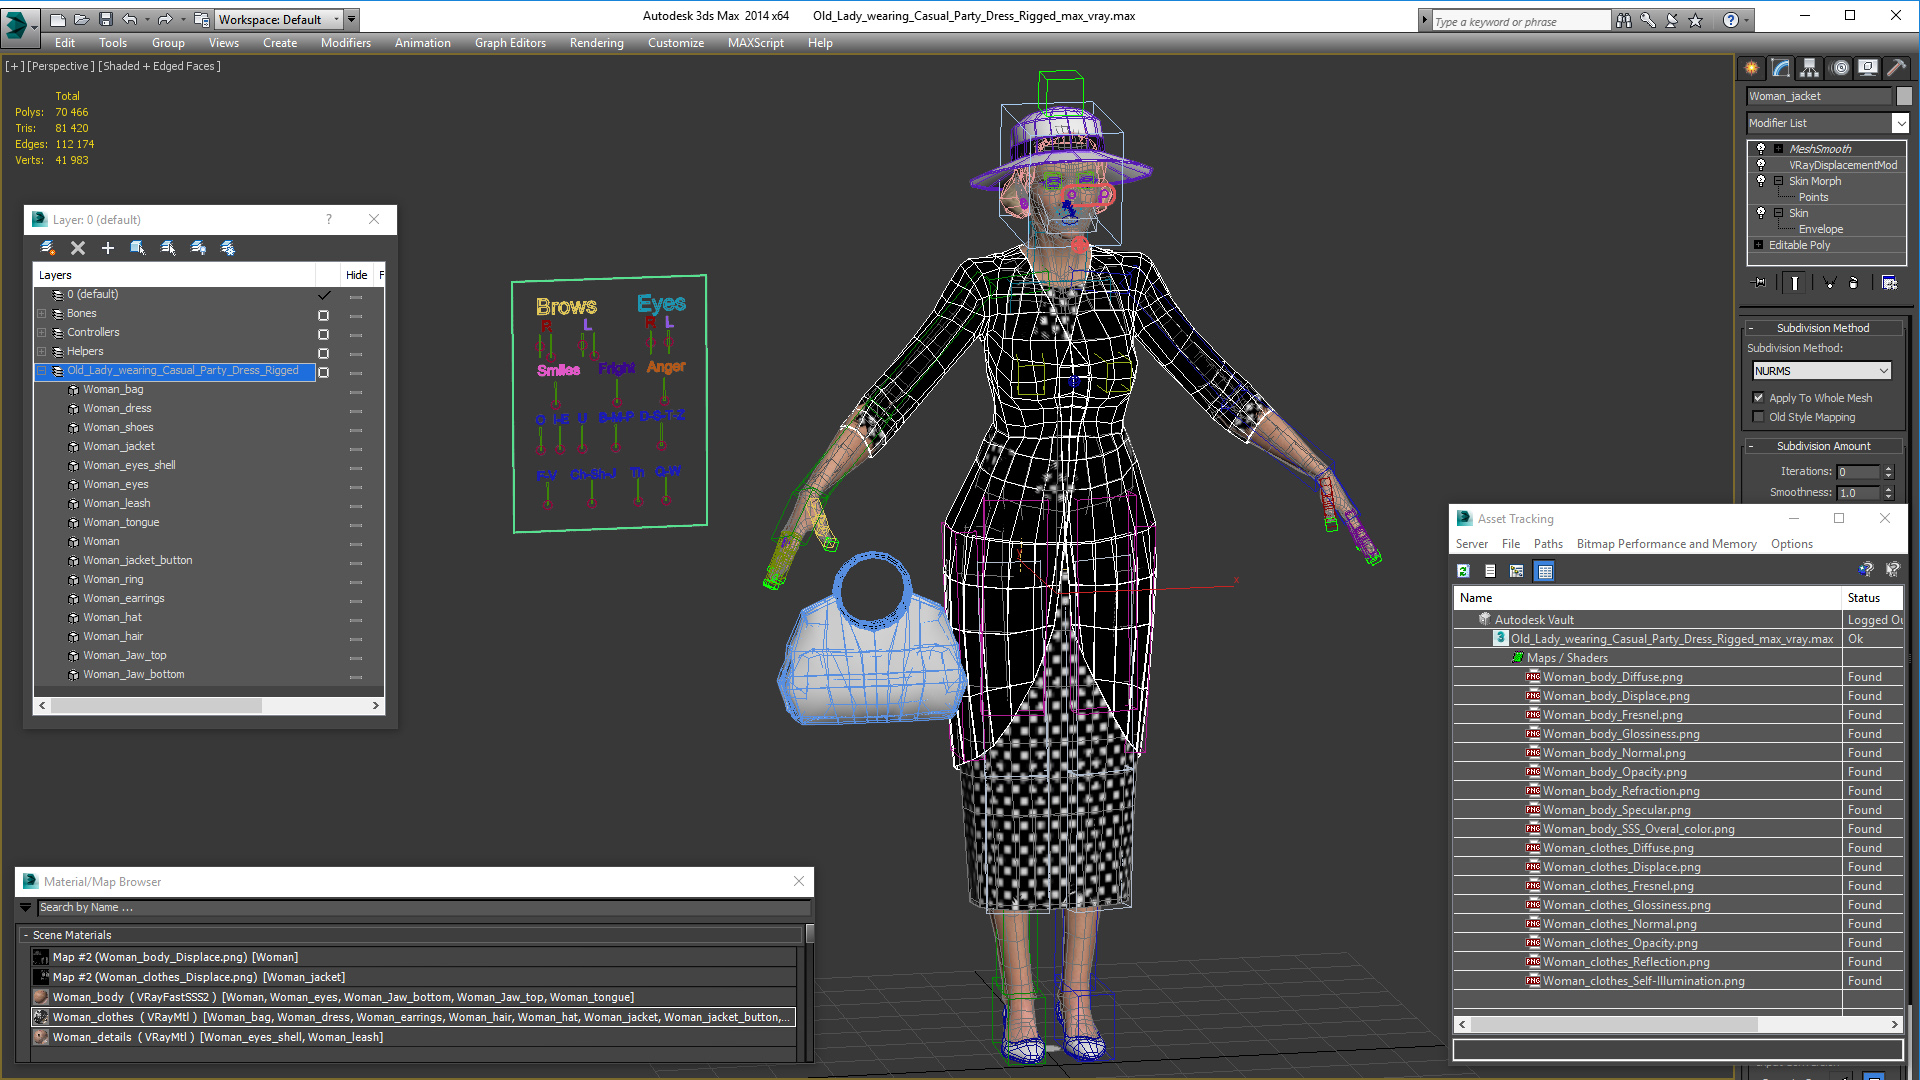This screenshot has height=1080, width=1920.
Task: Click Highlight Selected Objects' Layers icon
Action: click(168, 247)
